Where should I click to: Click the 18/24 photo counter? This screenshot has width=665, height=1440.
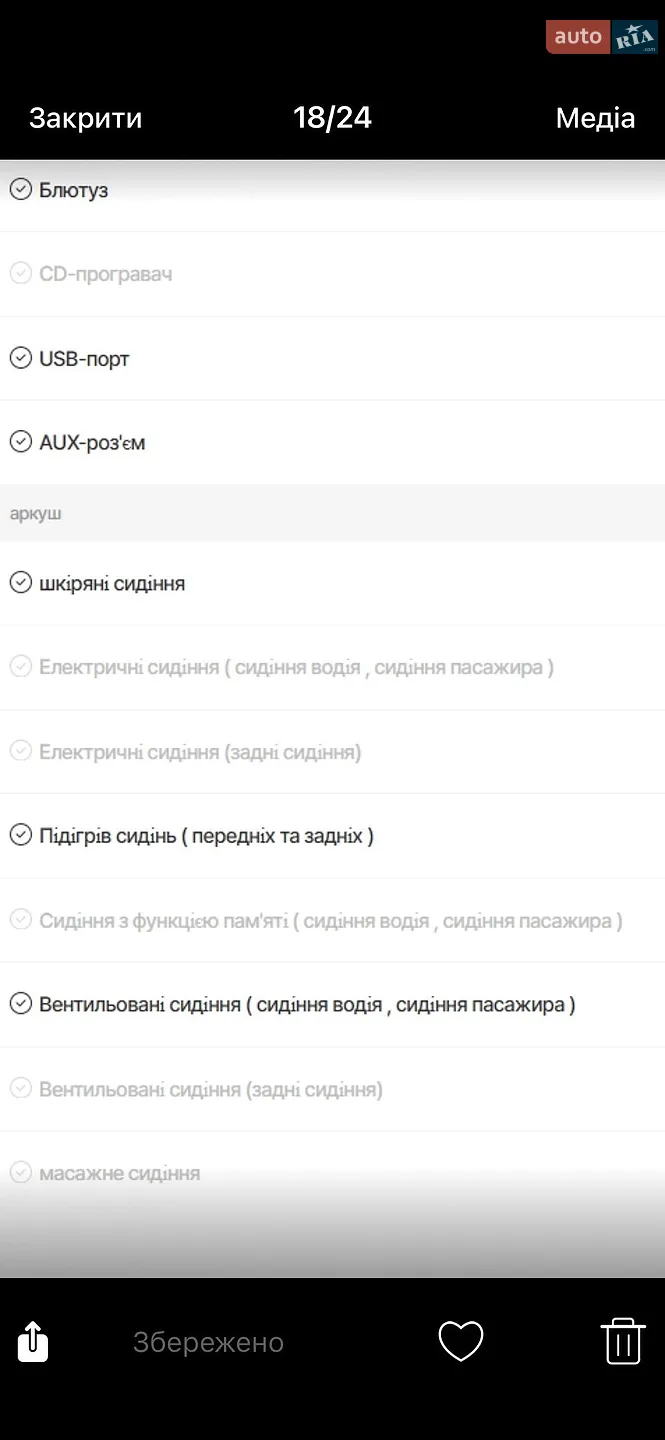click(x=332, y=118)
